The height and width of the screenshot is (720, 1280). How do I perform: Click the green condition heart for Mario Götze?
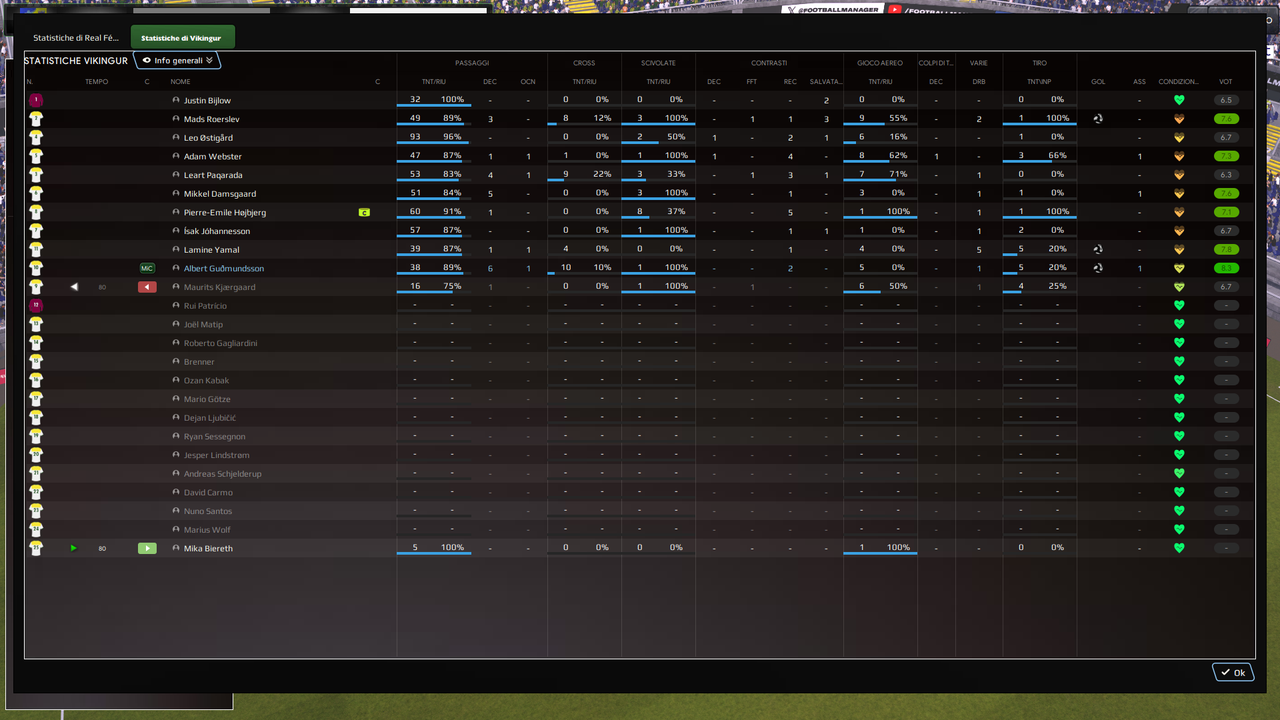(1179, 399)
